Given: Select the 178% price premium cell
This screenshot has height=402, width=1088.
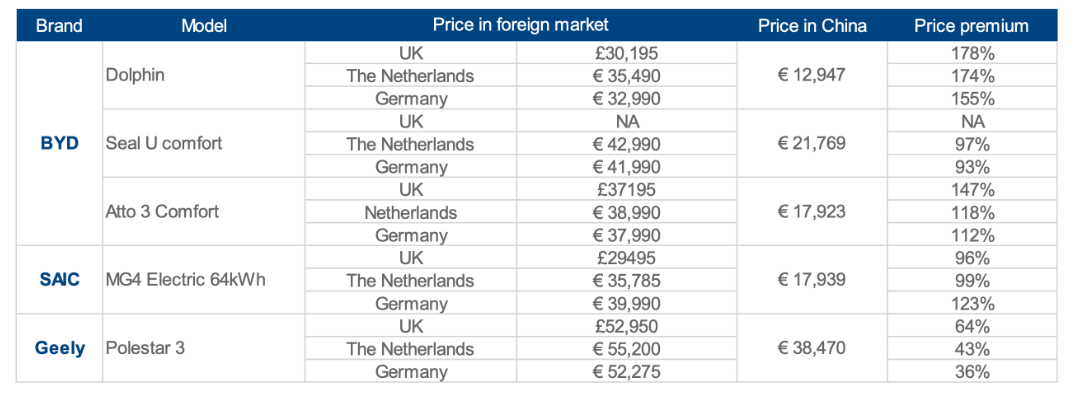Looking at the screenshot, I should 972,53.
